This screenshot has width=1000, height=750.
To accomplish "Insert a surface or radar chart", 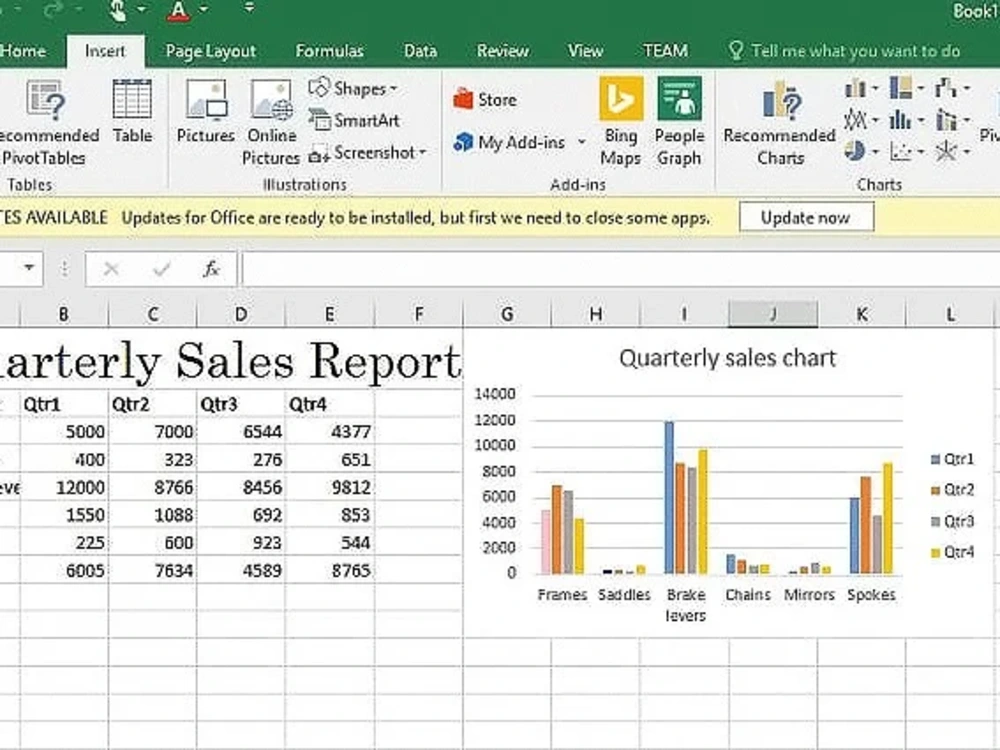I will click(x=953, y=151).
